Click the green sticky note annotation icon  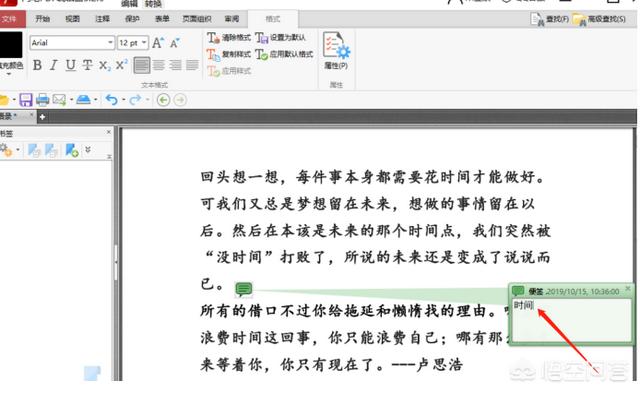pos(244,289)
